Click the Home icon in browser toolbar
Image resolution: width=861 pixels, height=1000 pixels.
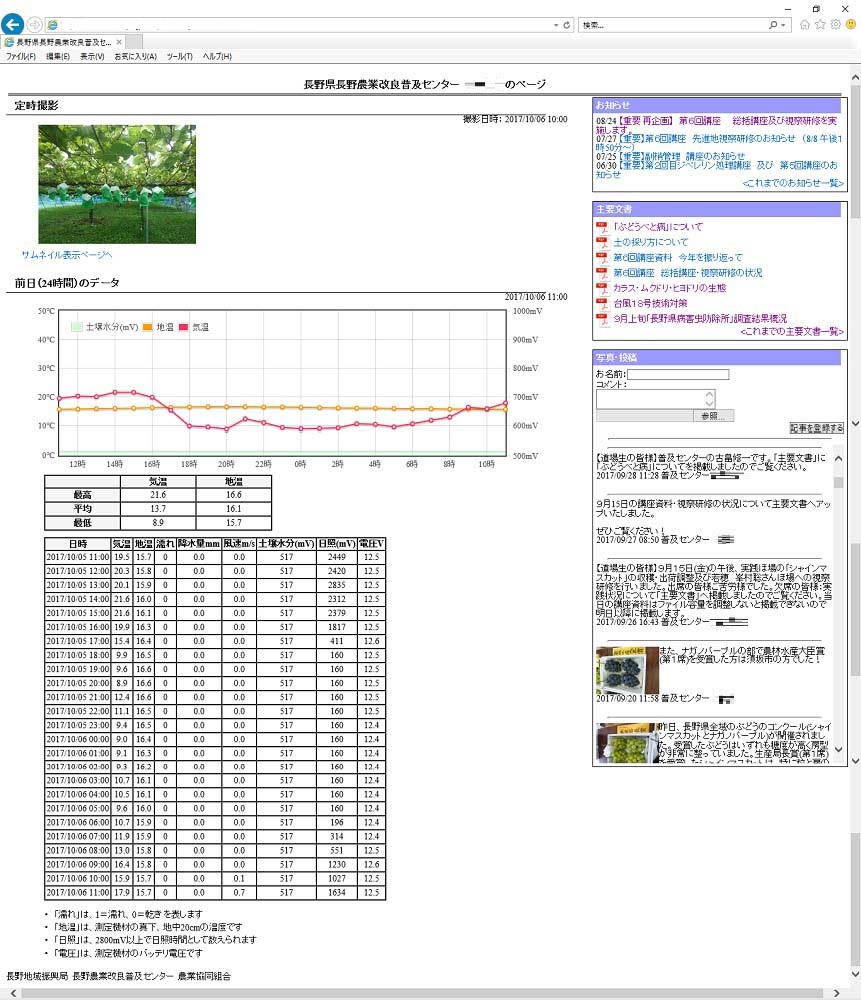coord(805,25)
